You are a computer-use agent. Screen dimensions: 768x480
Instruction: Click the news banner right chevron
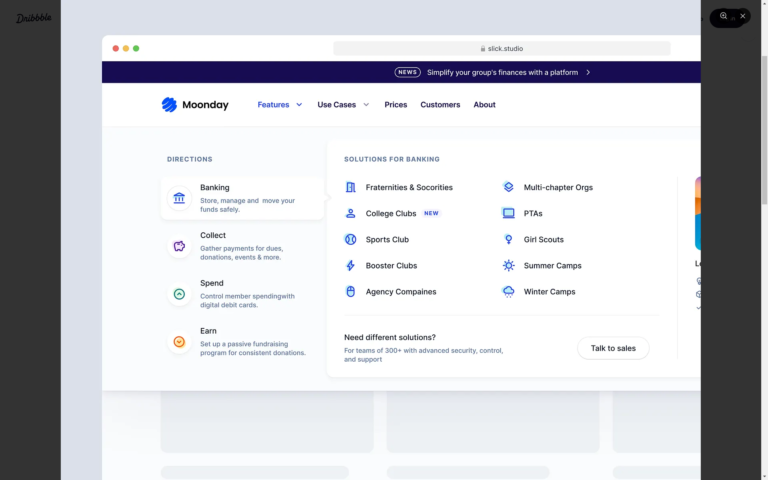coord(588,72)
